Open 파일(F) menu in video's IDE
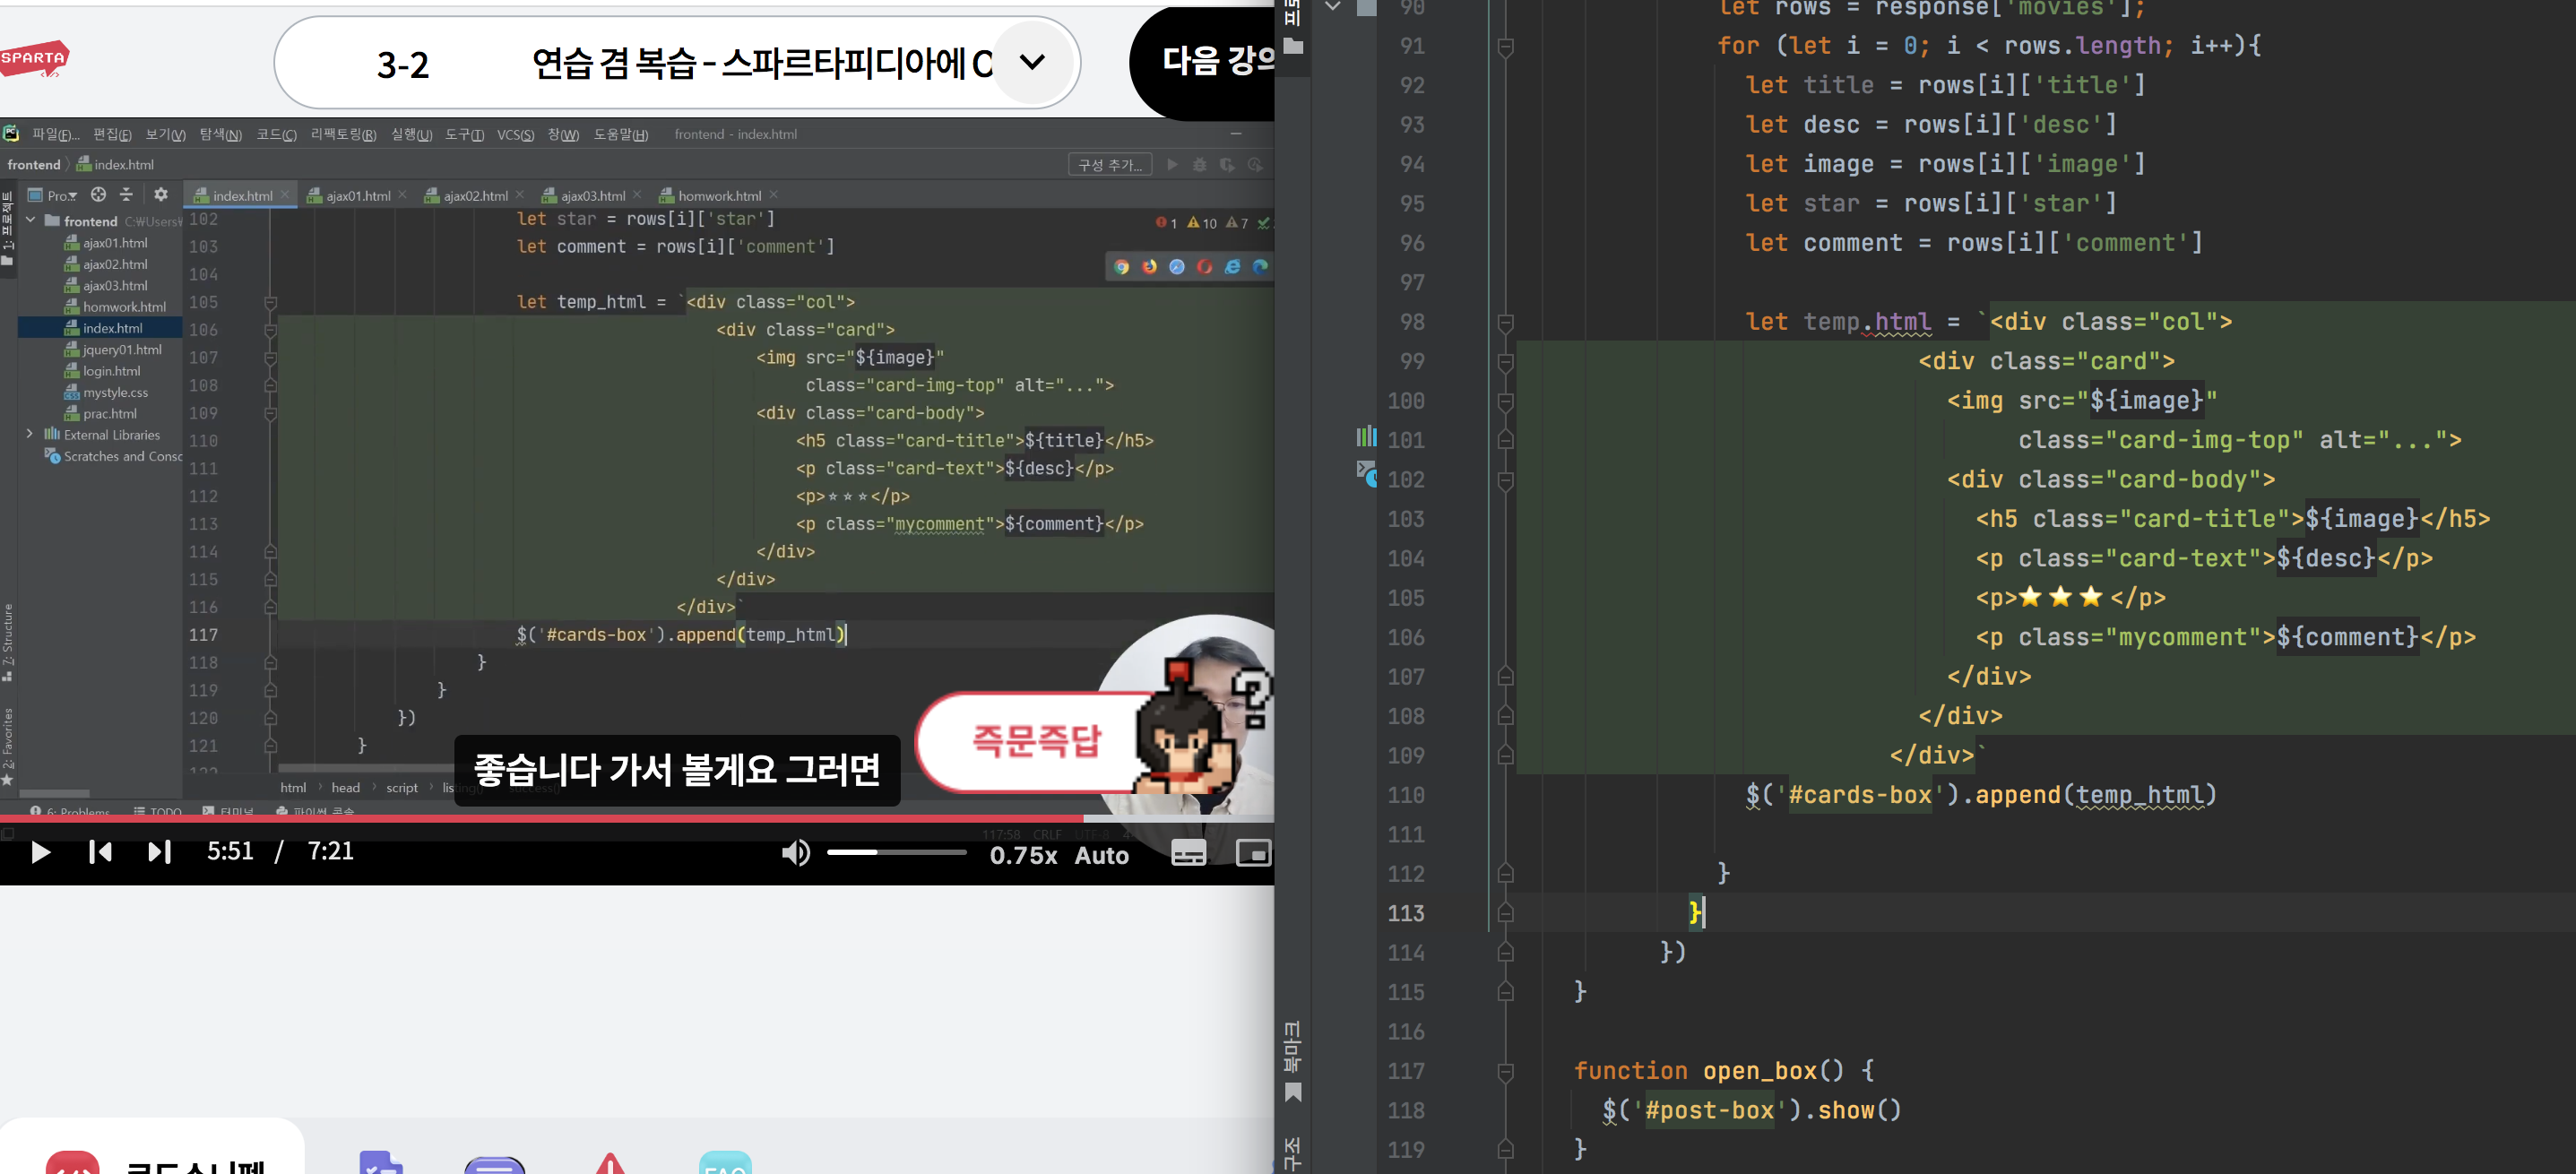Screen dimensions: 2576x1174 pos(55,134)
